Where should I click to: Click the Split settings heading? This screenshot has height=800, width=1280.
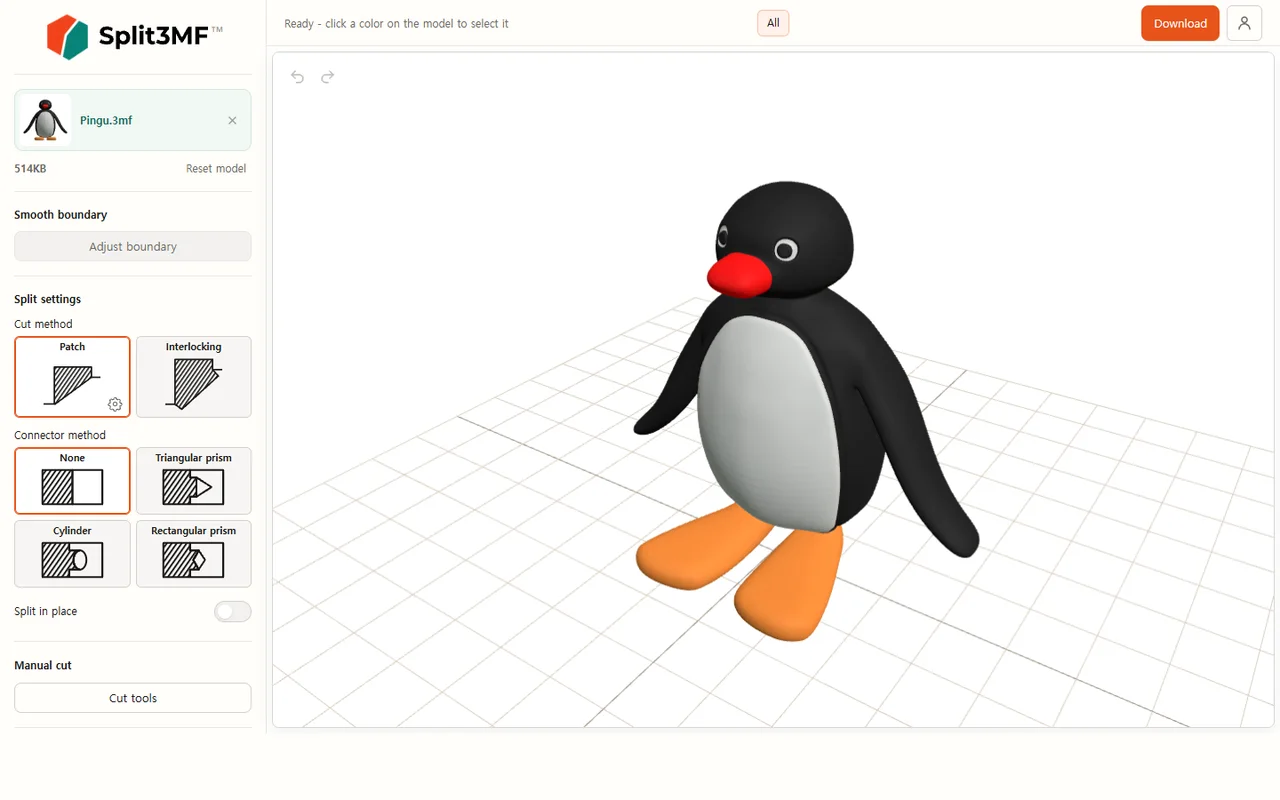(x=47, y=299)
